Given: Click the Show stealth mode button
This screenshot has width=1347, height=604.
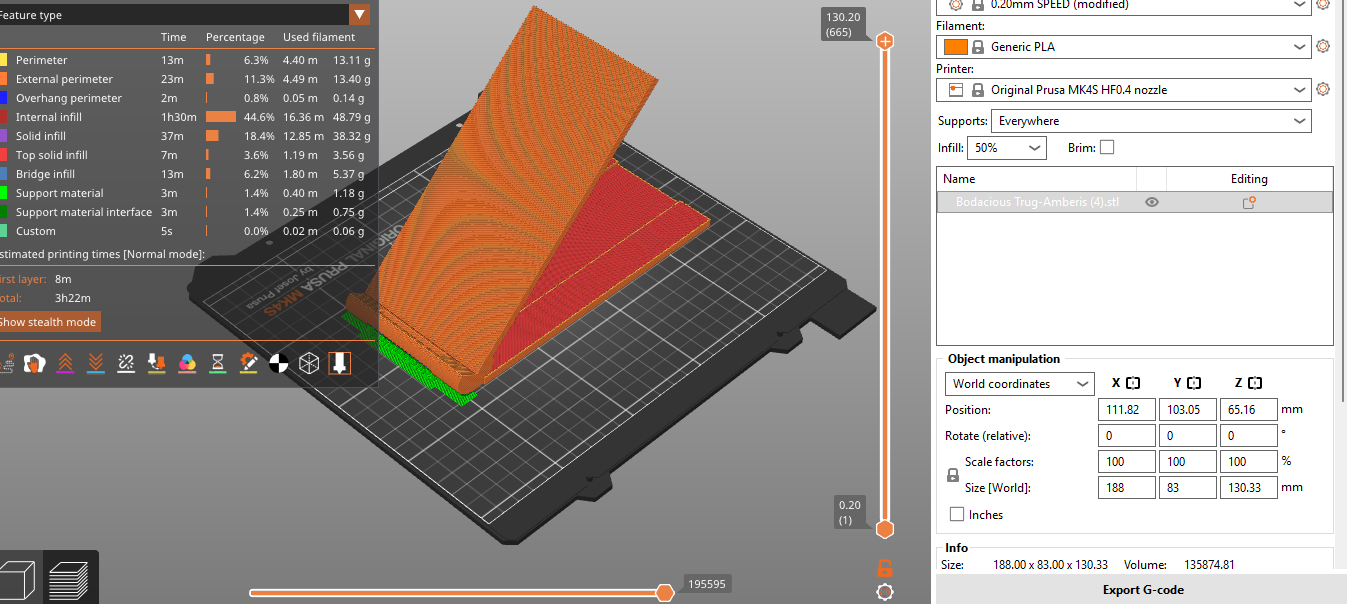Looking at the screenshot, I should coord(48,322).
